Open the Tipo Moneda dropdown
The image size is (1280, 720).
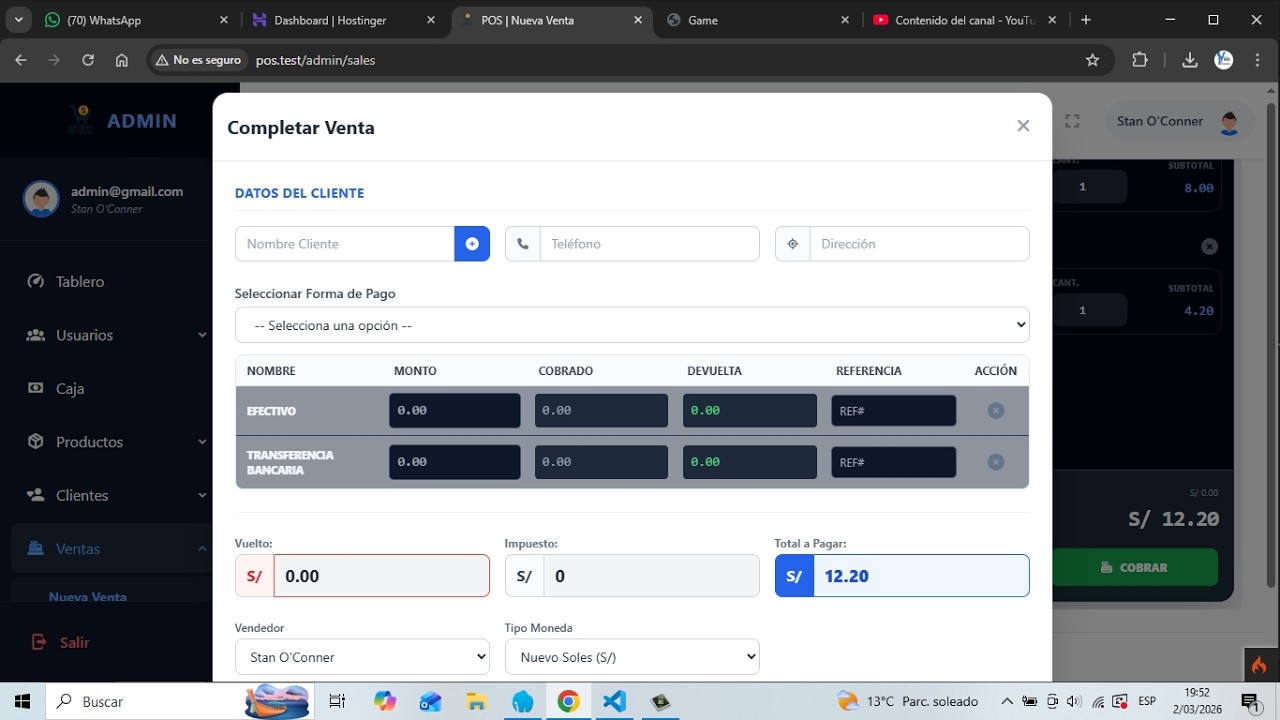[x=632, y=657]
